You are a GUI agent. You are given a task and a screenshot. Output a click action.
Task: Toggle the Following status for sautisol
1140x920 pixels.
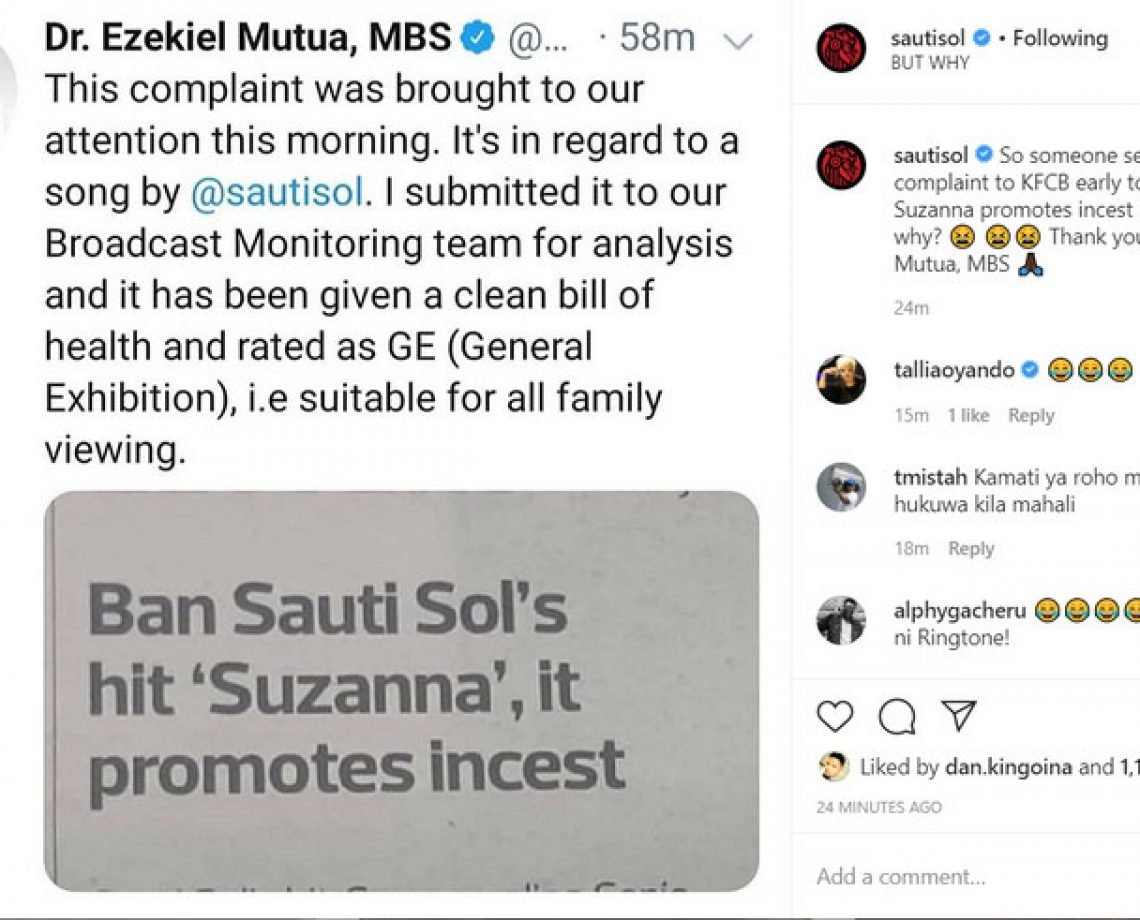point(1060,39)
